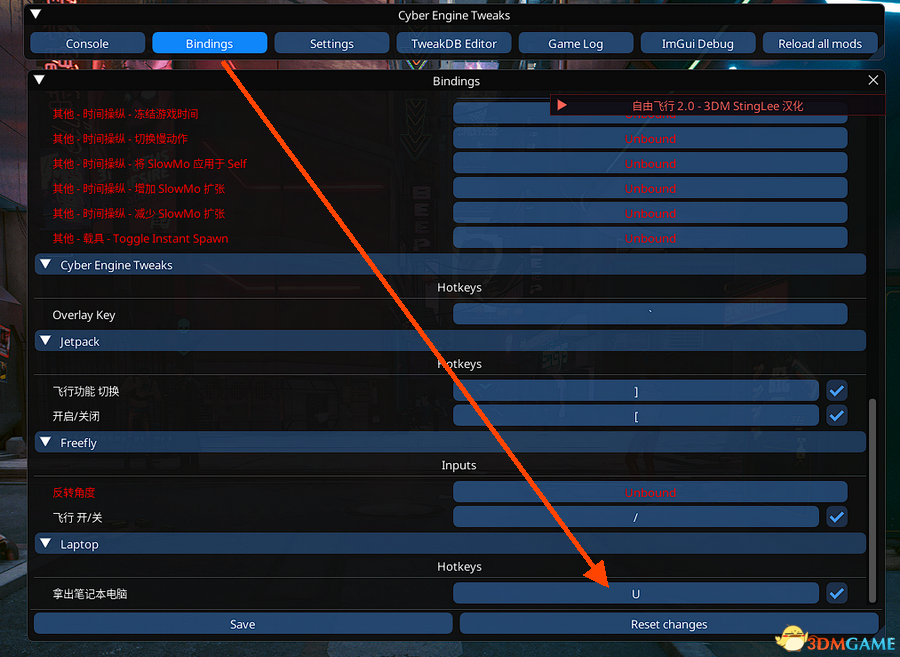Click the Bindings window vertical scrollbar
This screenshot has width=900, height=657.
(872, 500)
